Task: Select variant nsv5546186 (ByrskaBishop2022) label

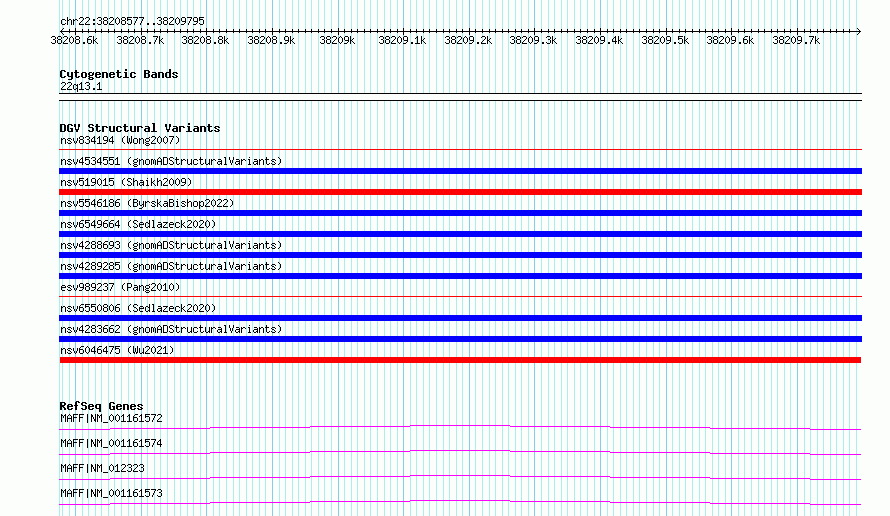Action: pyautogui.click(x=147, y=203)
